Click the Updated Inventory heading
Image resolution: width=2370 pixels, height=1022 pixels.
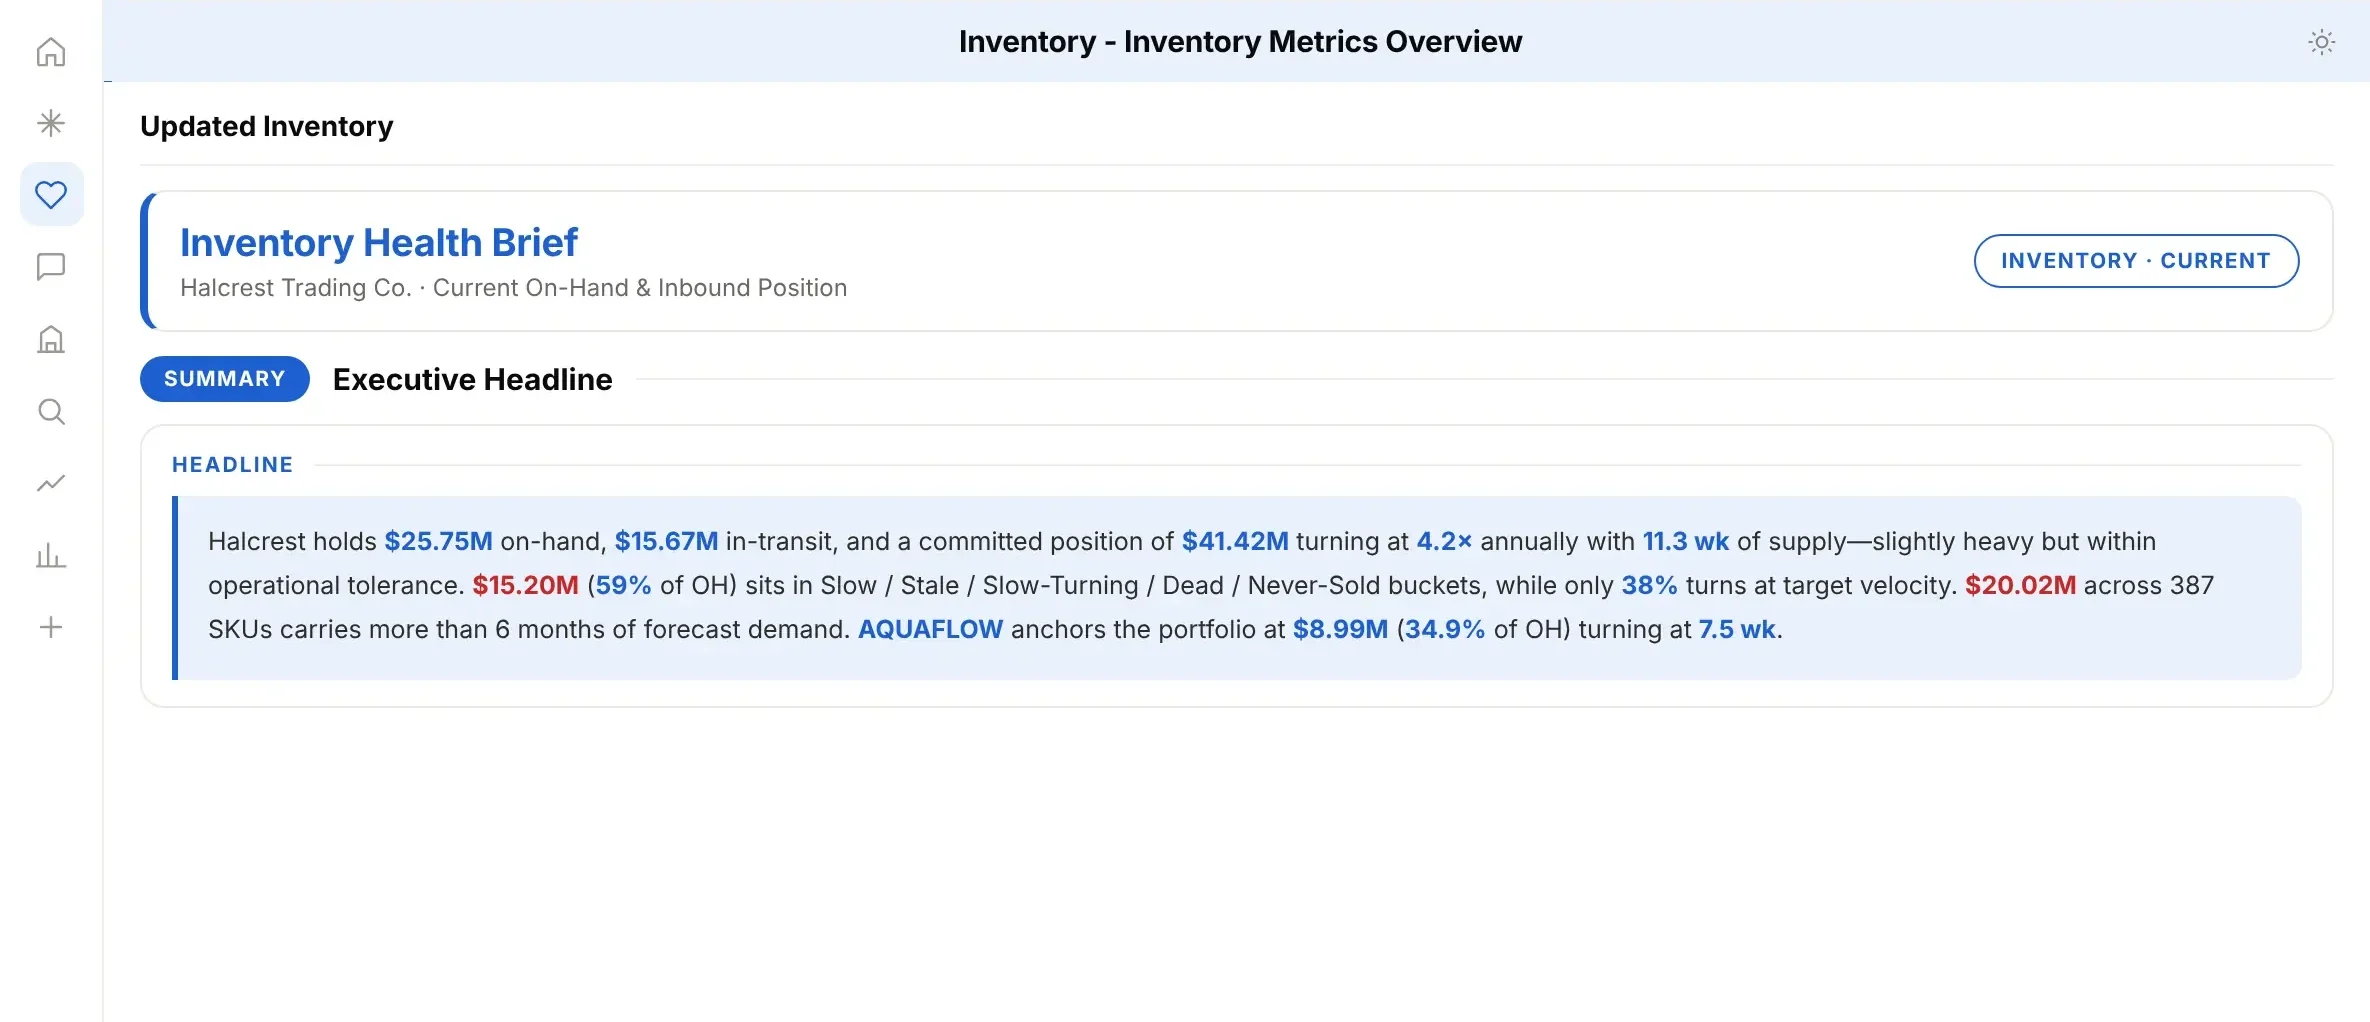267,126
